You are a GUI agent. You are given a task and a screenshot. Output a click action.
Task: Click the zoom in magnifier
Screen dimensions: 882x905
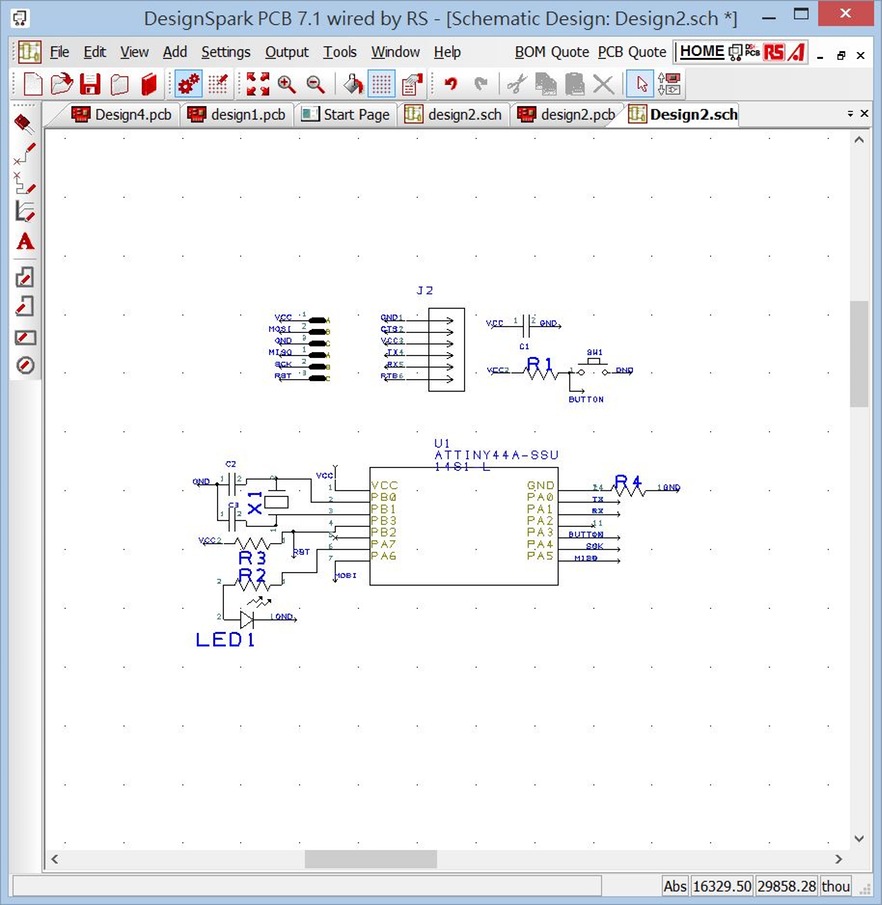[x=286, y=84]
